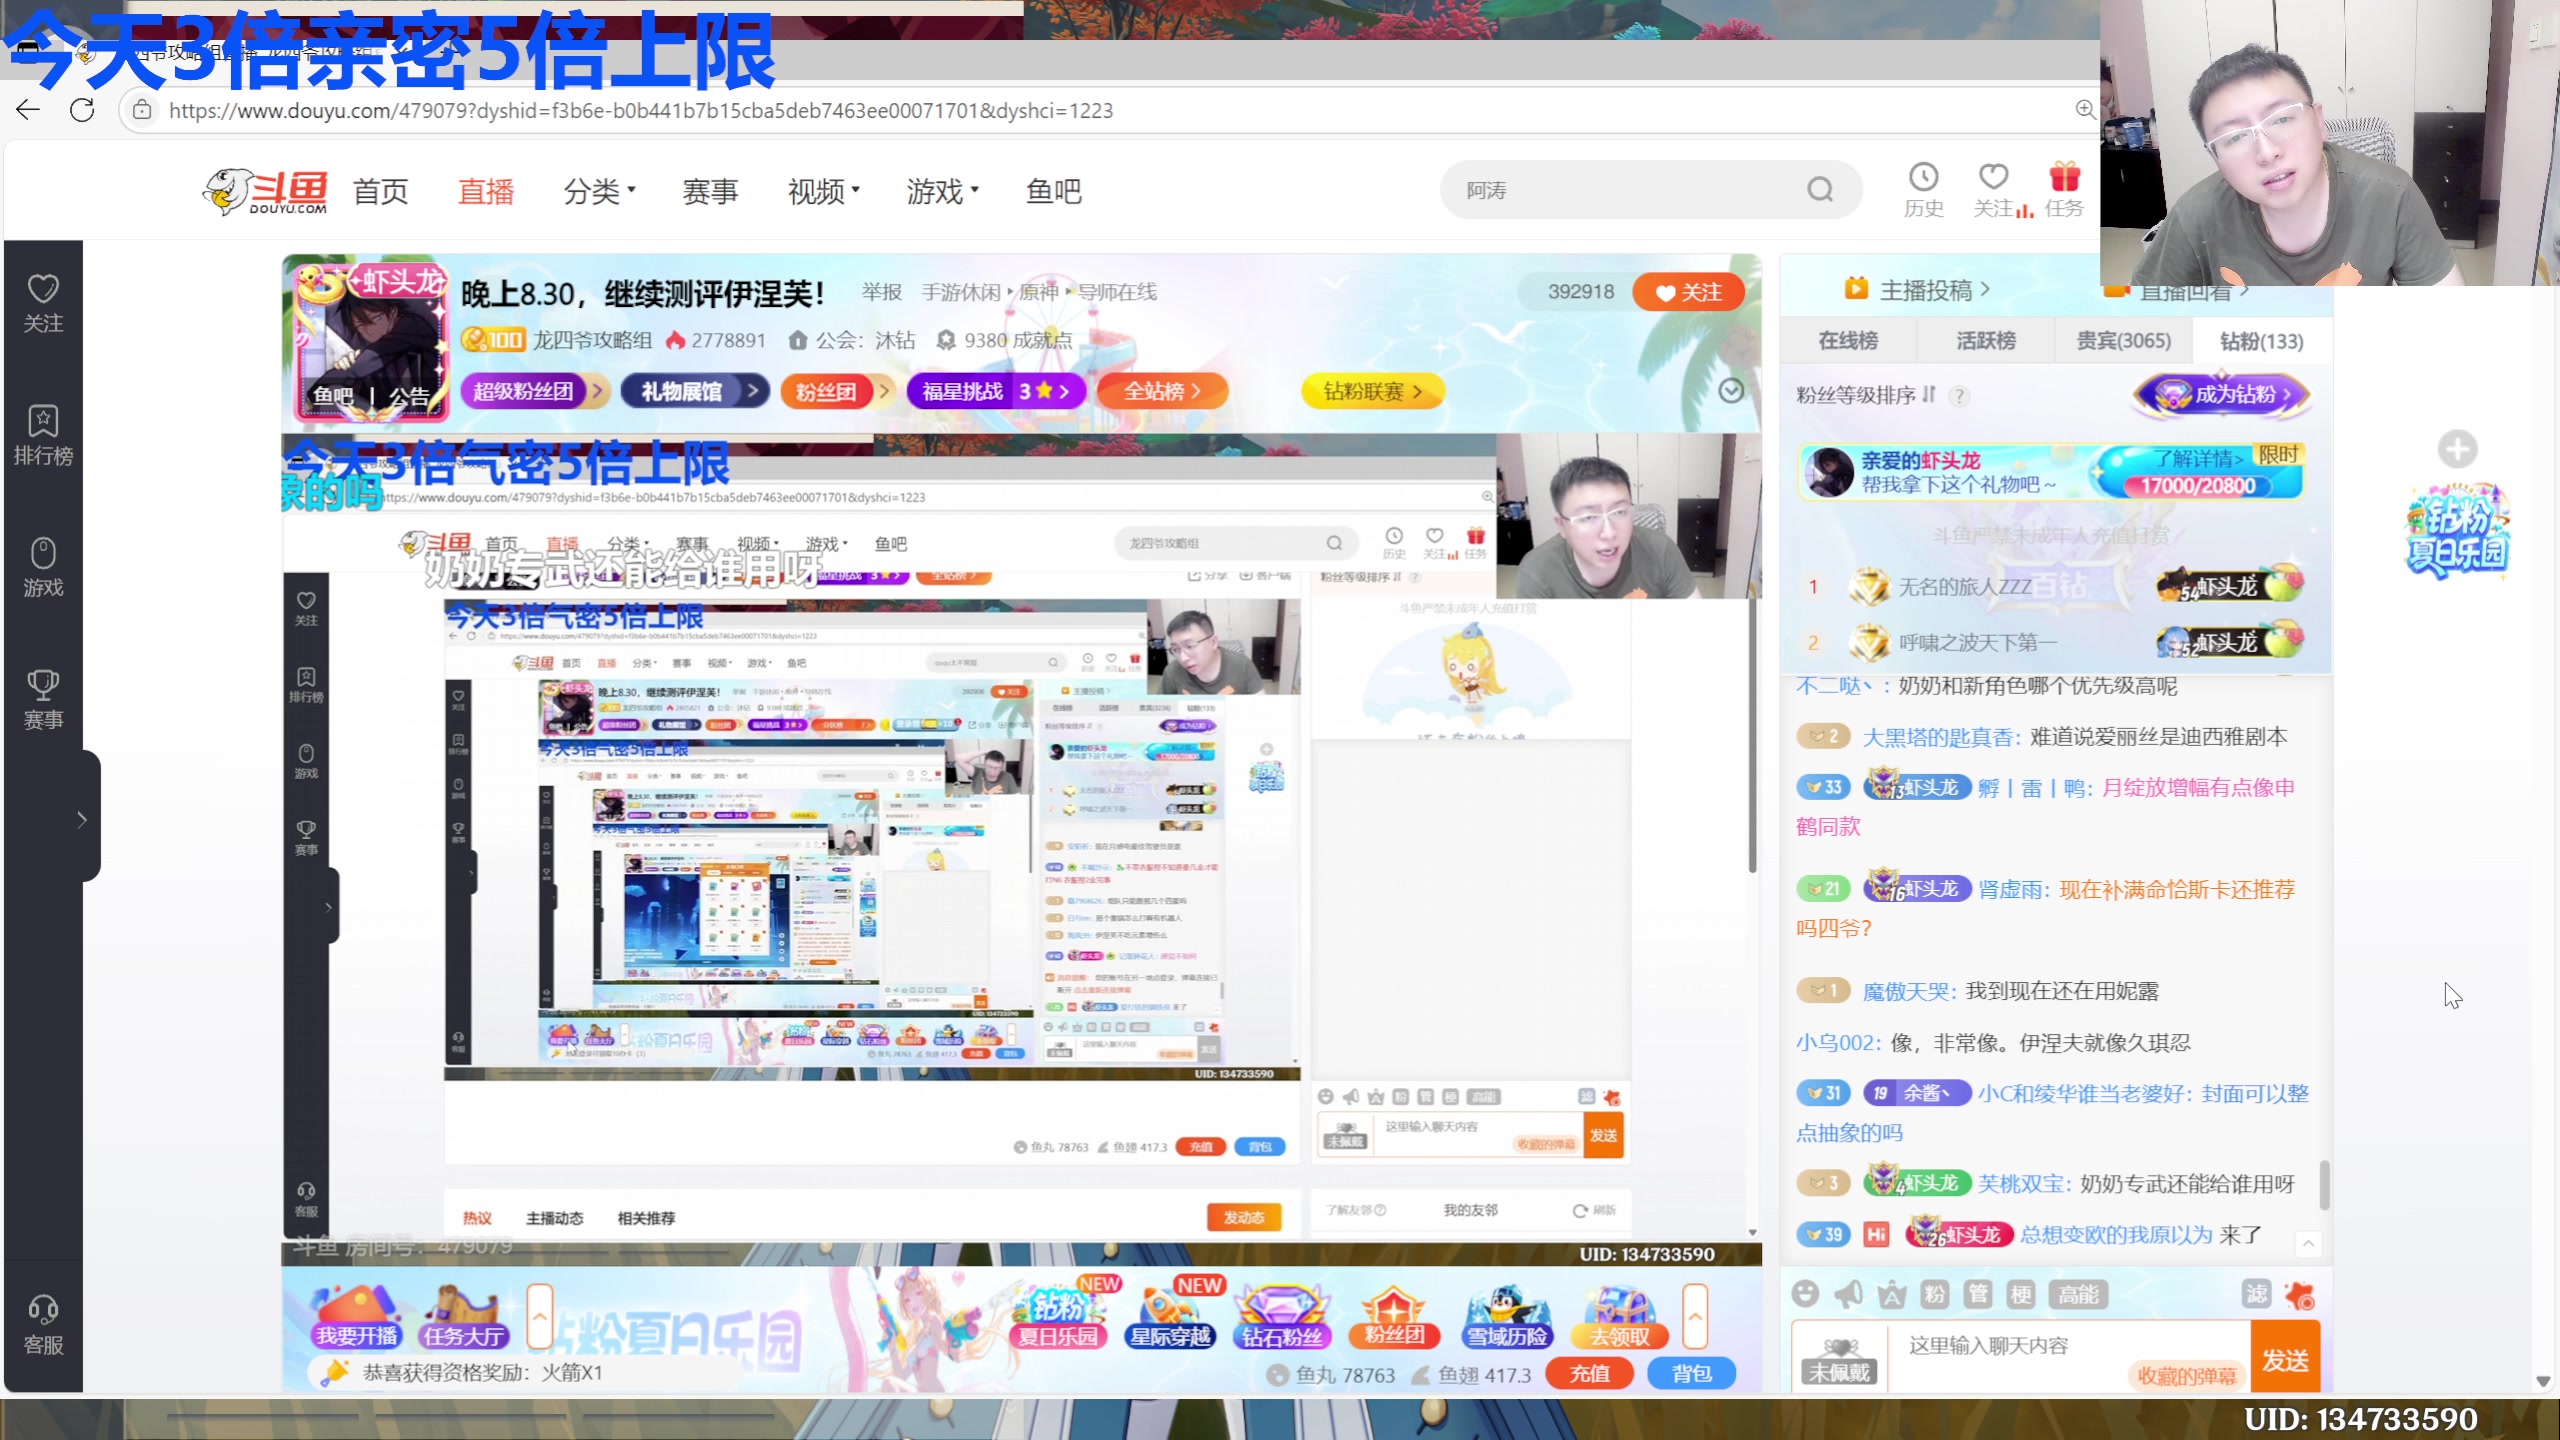Open the 去领取 treasure chest icon
The width and height of the screenshot is (2560, 1440).
coord(1620,1316)
